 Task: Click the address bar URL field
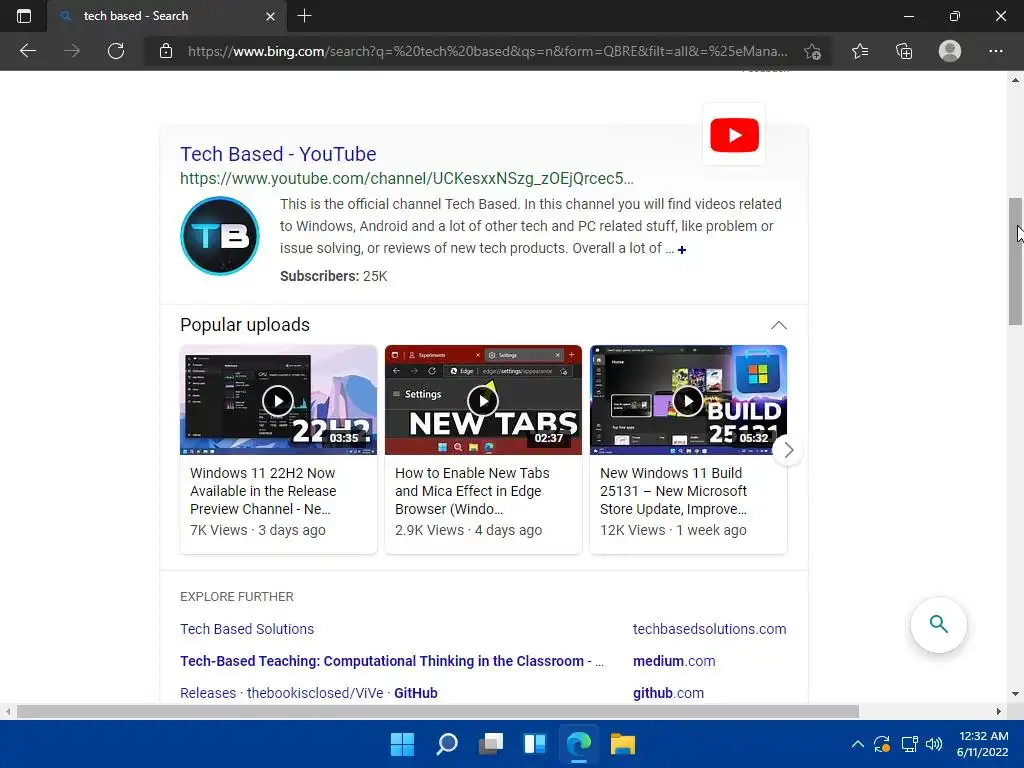coord(487,51)
